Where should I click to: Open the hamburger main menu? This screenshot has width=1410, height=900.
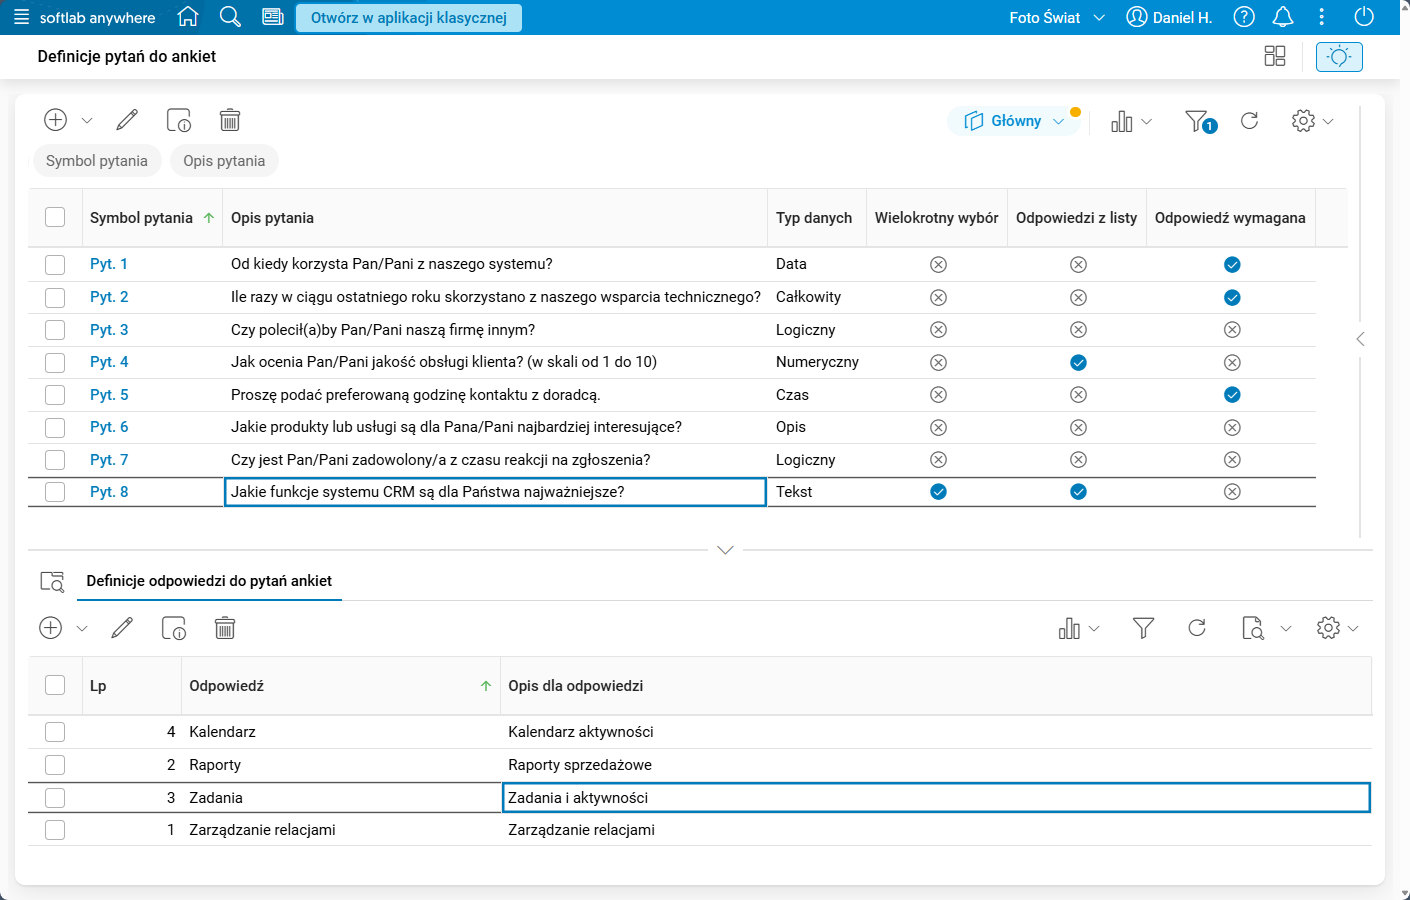(x=21, y=17)
